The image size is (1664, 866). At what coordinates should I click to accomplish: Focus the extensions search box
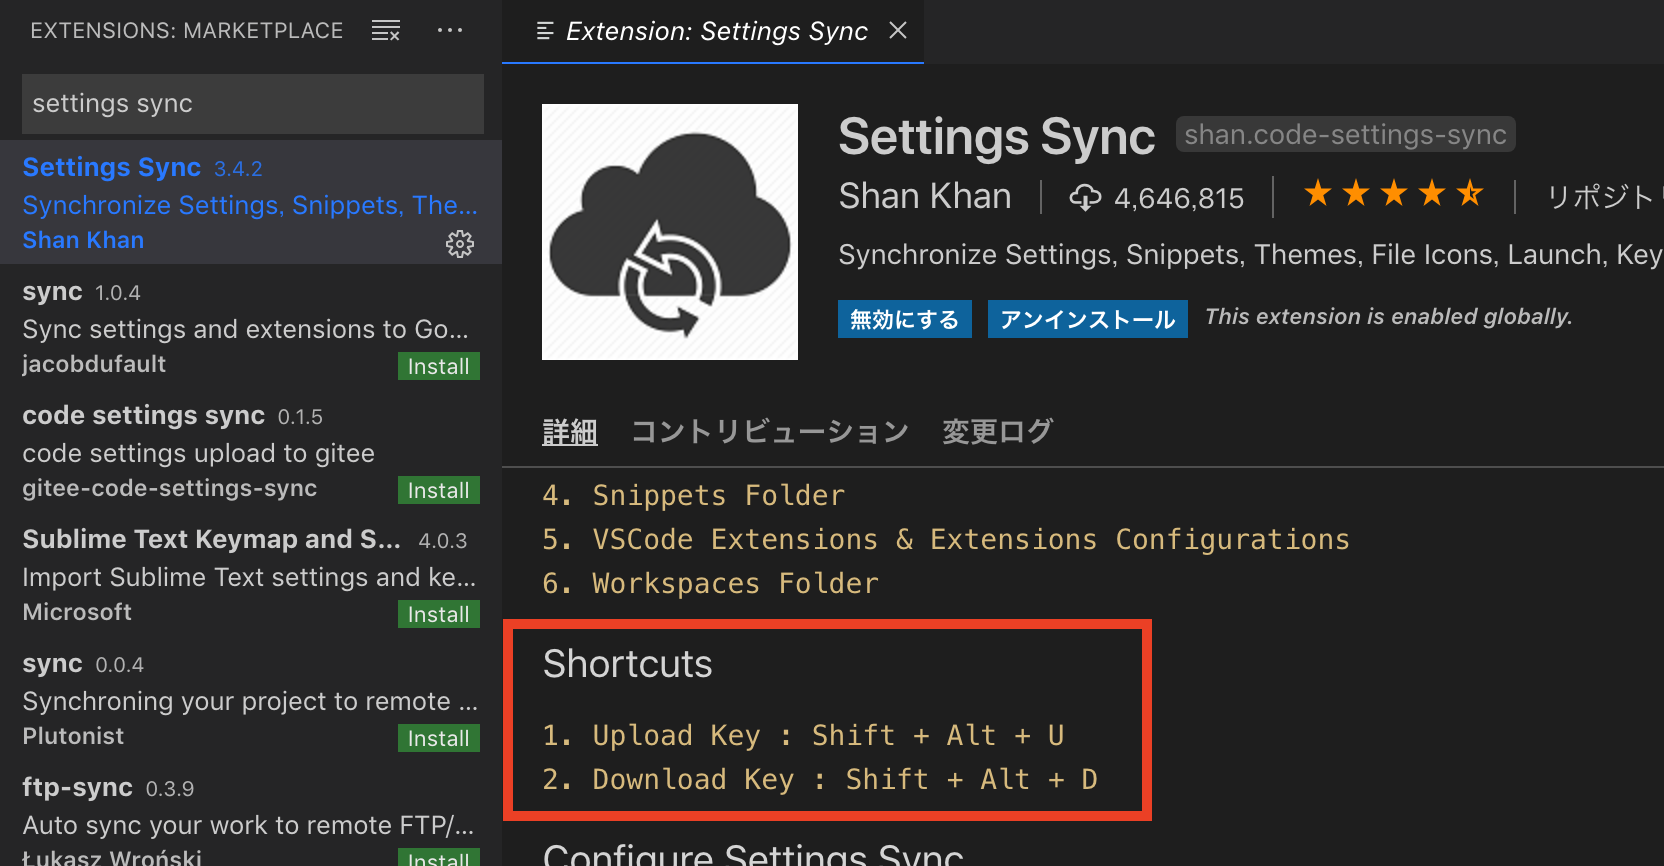tap(253, 104)
